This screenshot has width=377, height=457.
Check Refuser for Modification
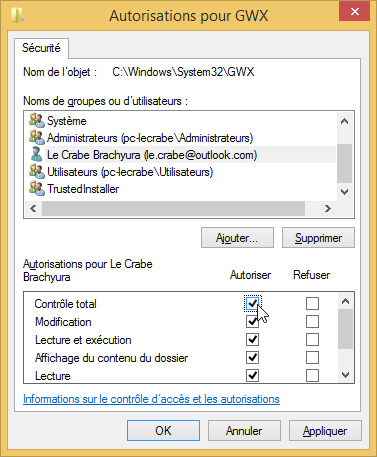(x=312, y=322)
